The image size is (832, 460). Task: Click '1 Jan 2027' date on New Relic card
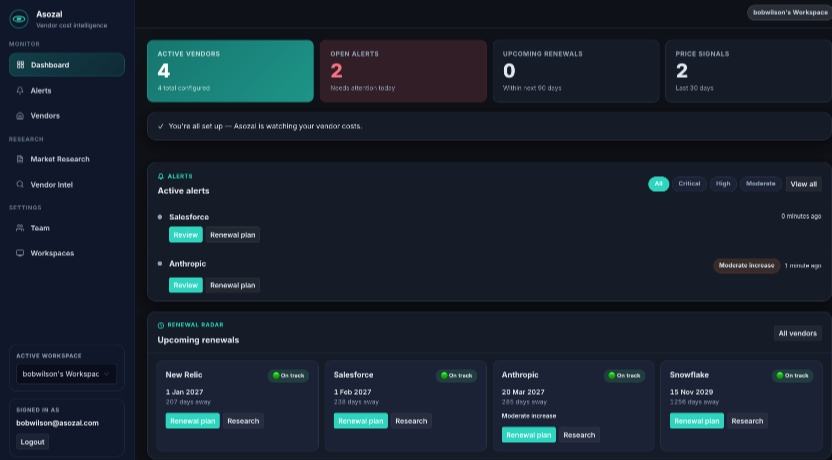pyautogui.click(x=184, y=392)
